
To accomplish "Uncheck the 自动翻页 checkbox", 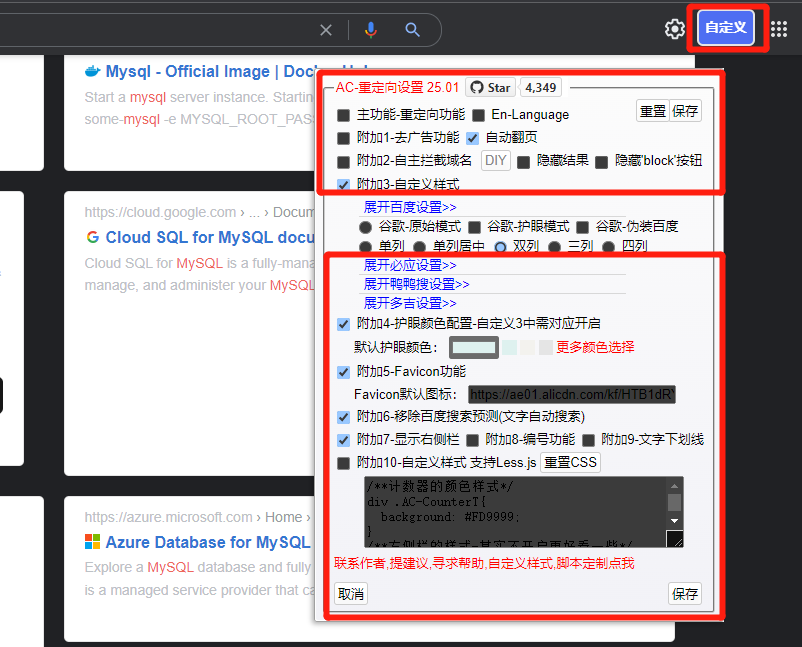I will point(473,138).
